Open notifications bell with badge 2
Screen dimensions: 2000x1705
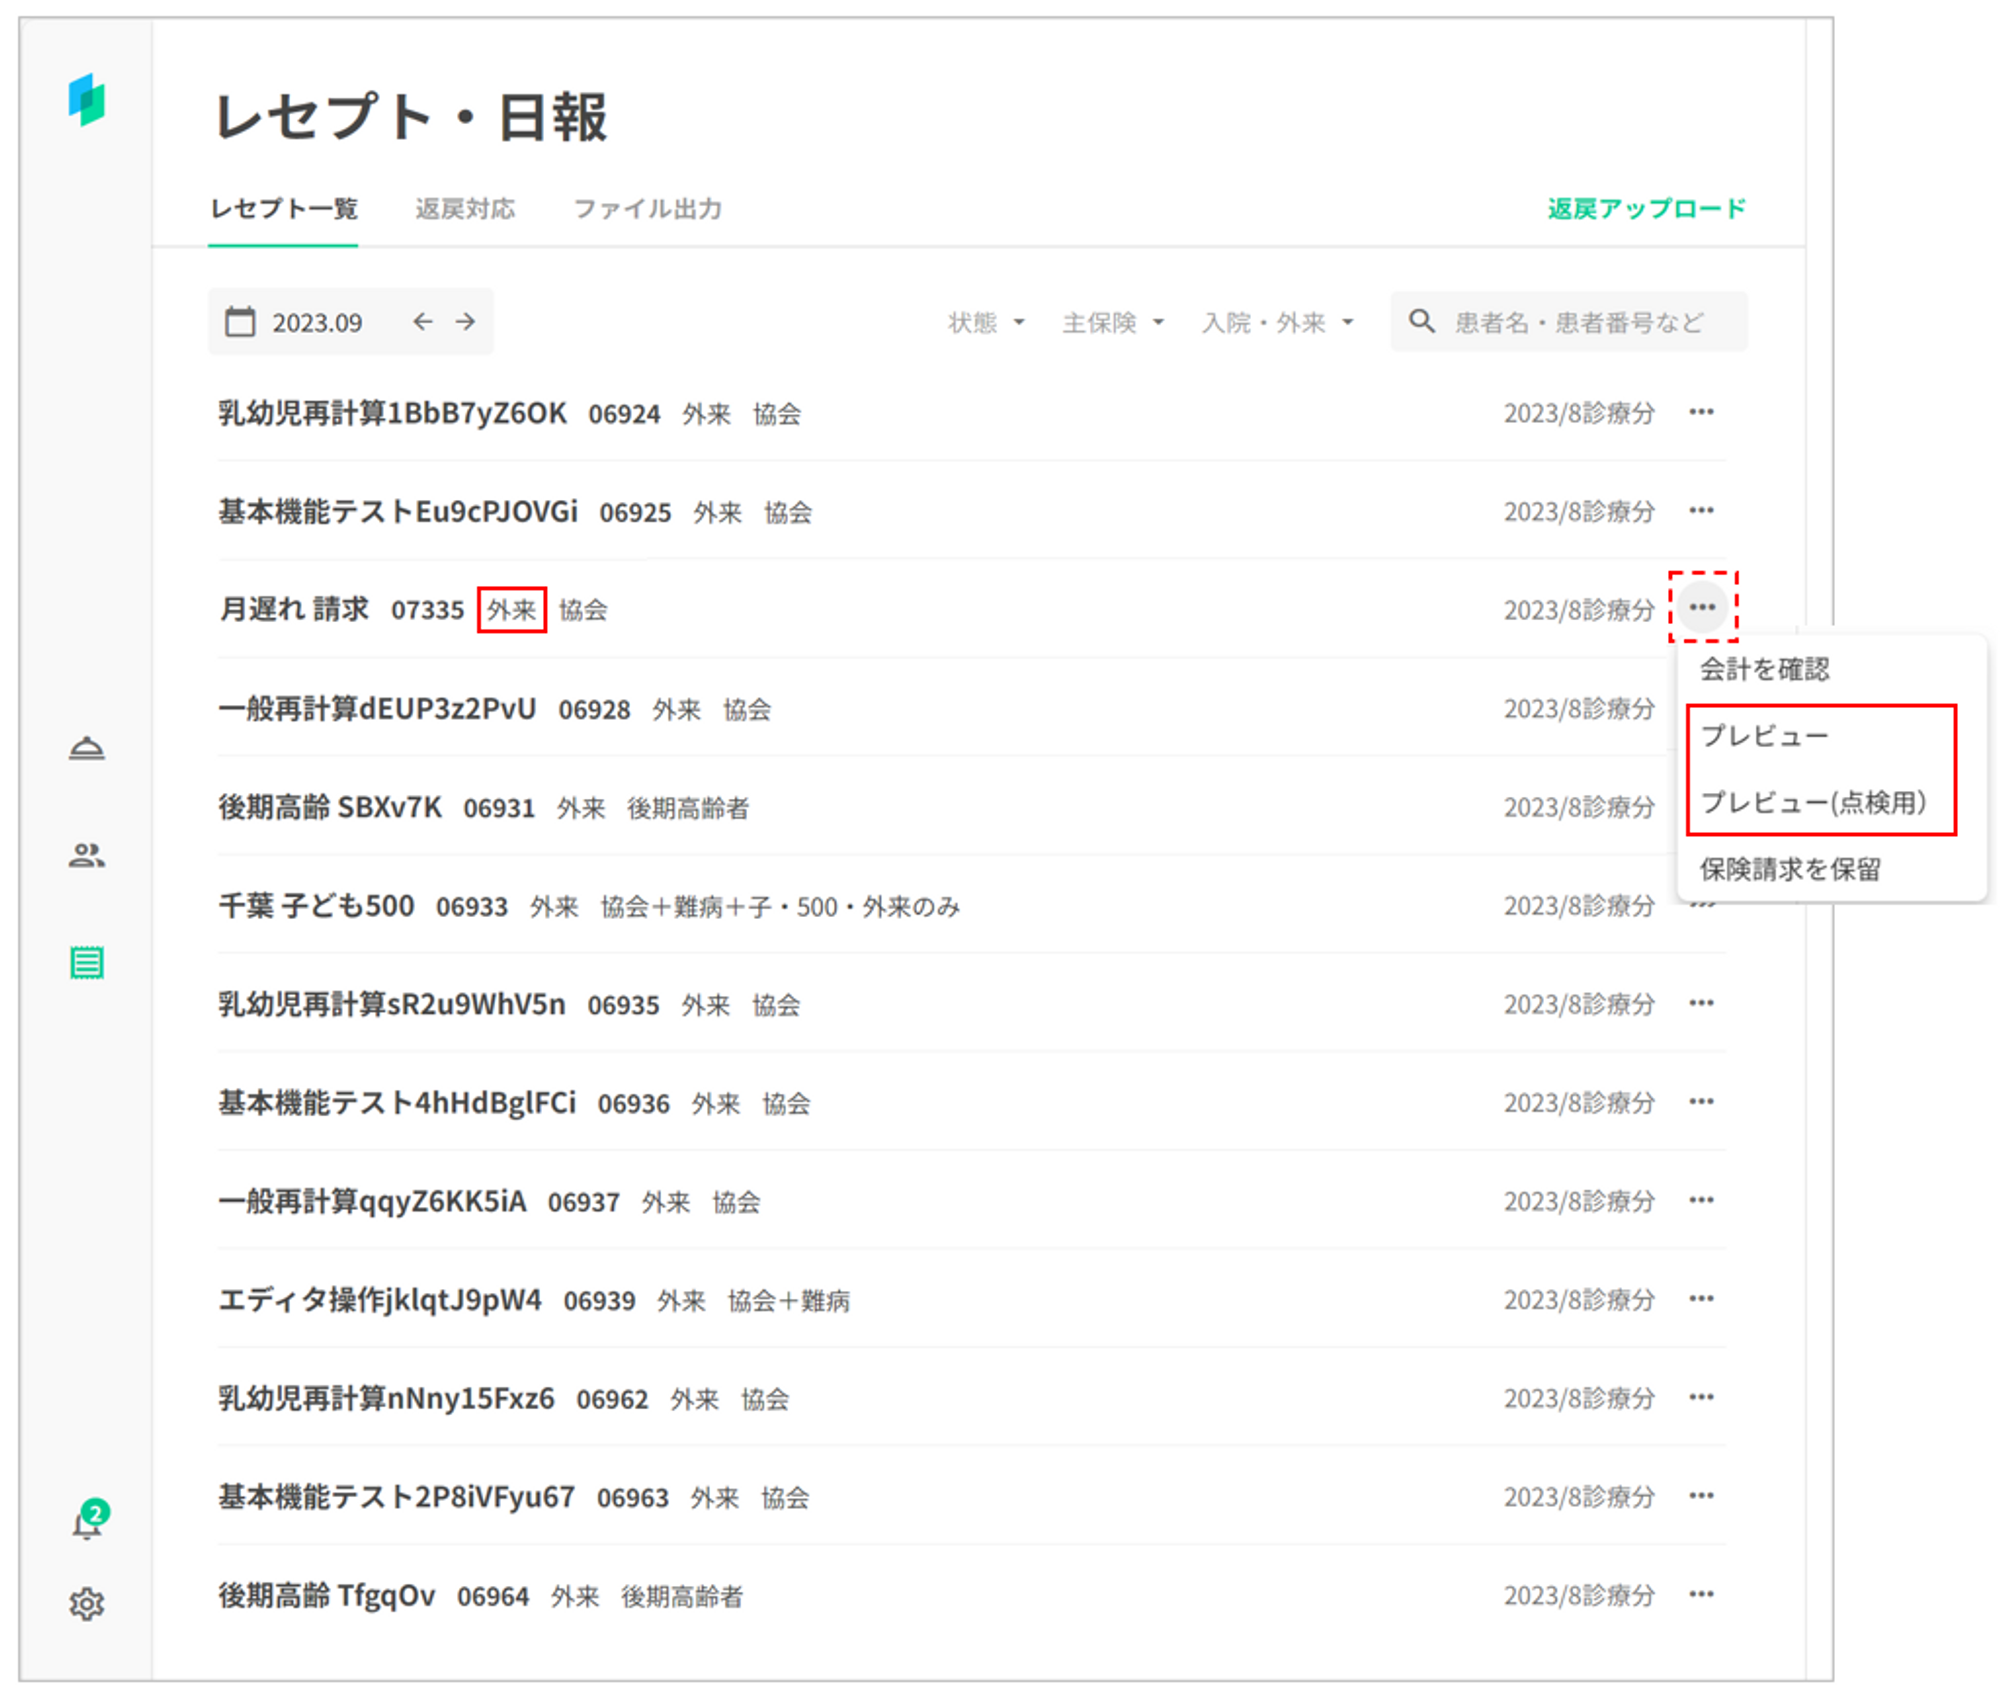click(x=87, y=1524)
